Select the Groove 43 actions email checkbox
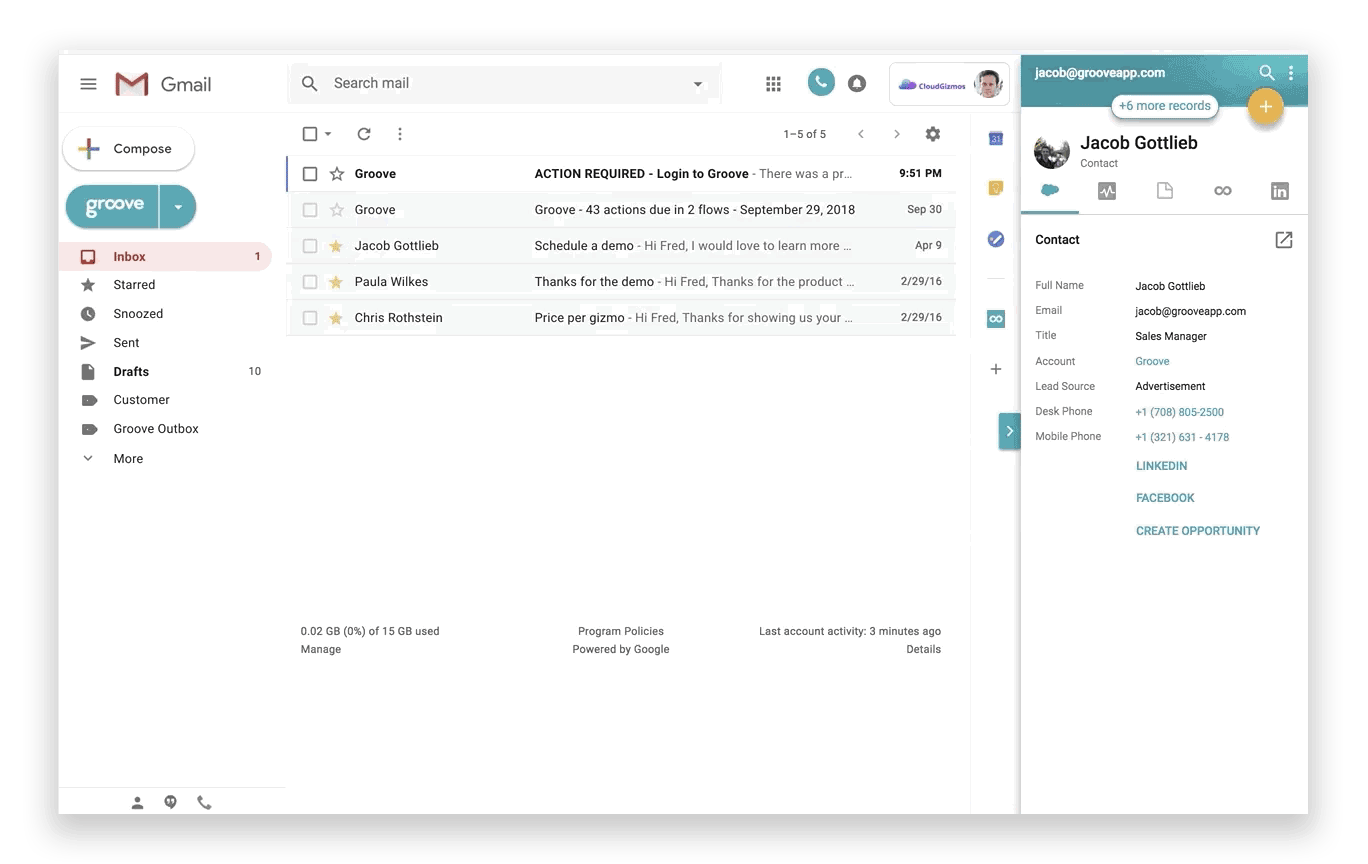 [x=310, y=210]
